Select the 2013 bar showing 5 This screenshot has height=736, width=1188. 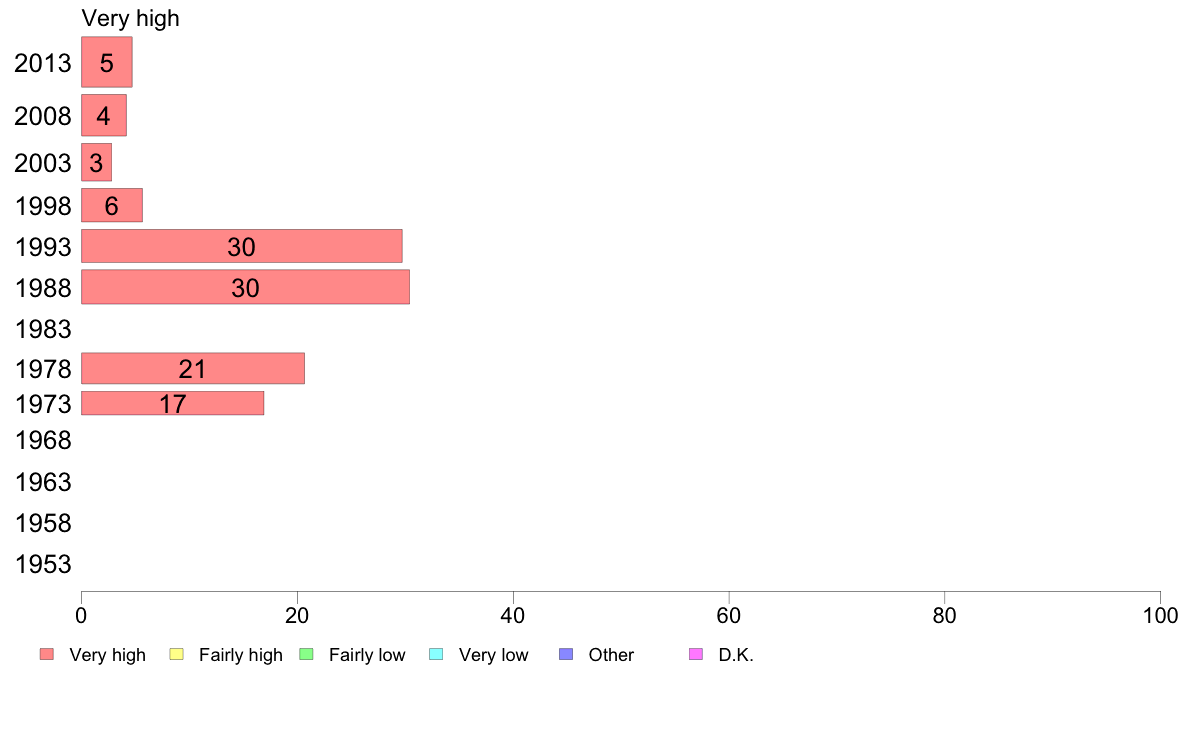[x=107, y=62]
